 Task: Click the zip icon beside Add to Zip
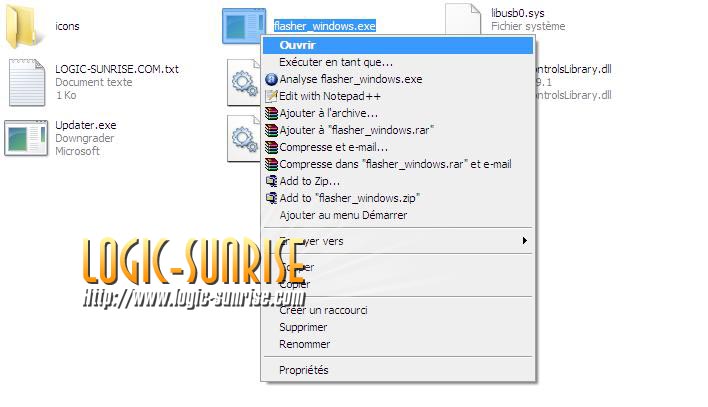pyautogui.click(x=271, y=181)
